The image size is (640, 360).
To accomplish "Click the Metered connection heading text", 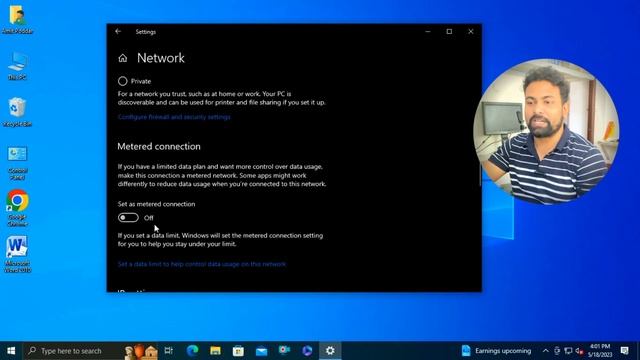I will coord(159,147).
